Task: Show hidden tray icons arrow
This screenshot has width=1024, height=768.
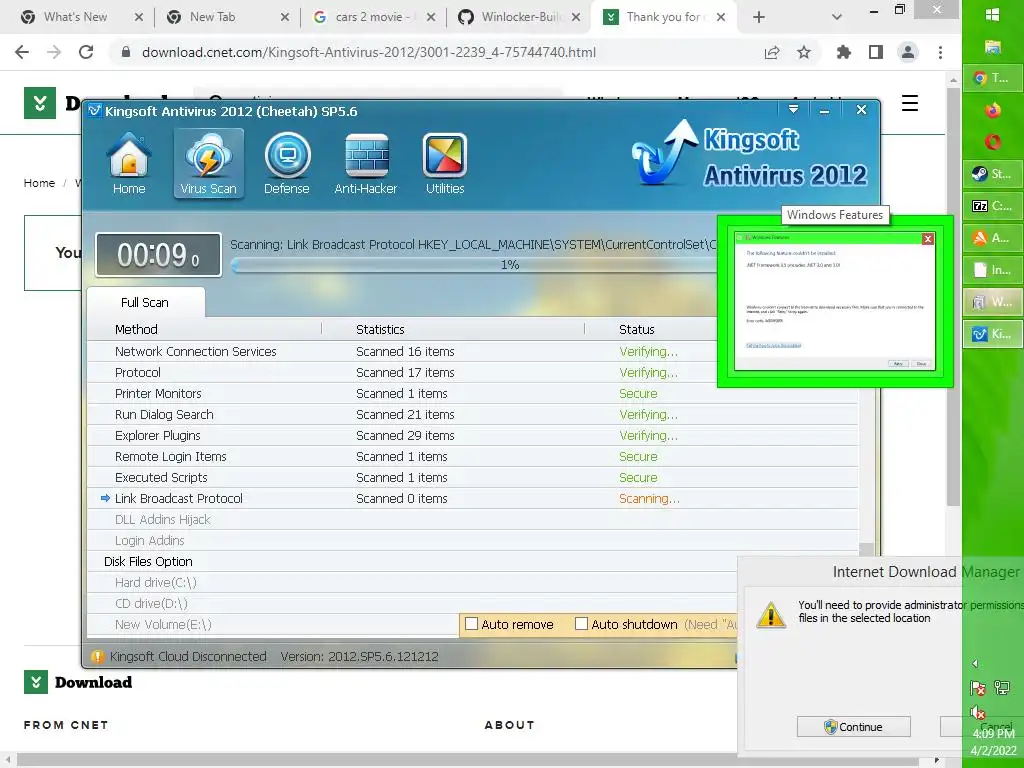Action: click(x=975, y=664)
